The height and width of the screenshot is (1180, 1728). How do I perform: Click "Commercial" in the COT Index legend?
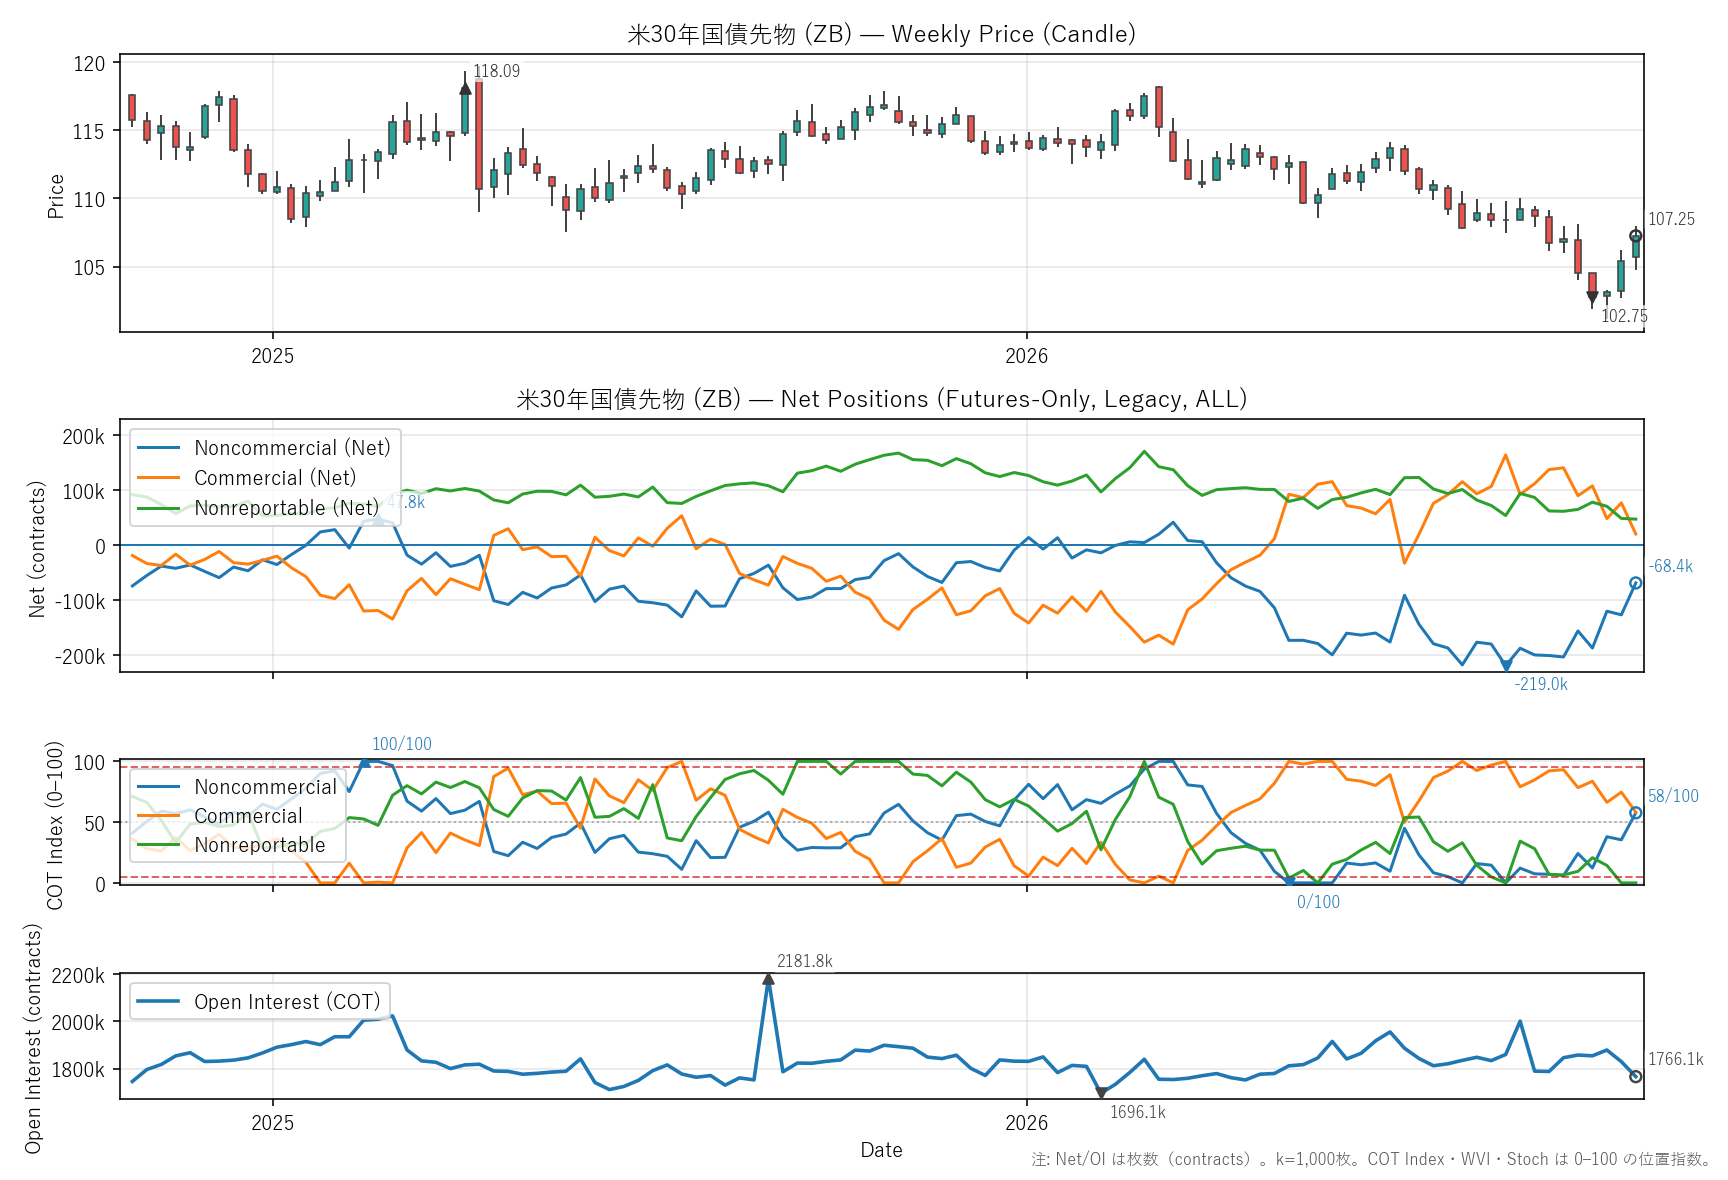(x=248, y=816)
